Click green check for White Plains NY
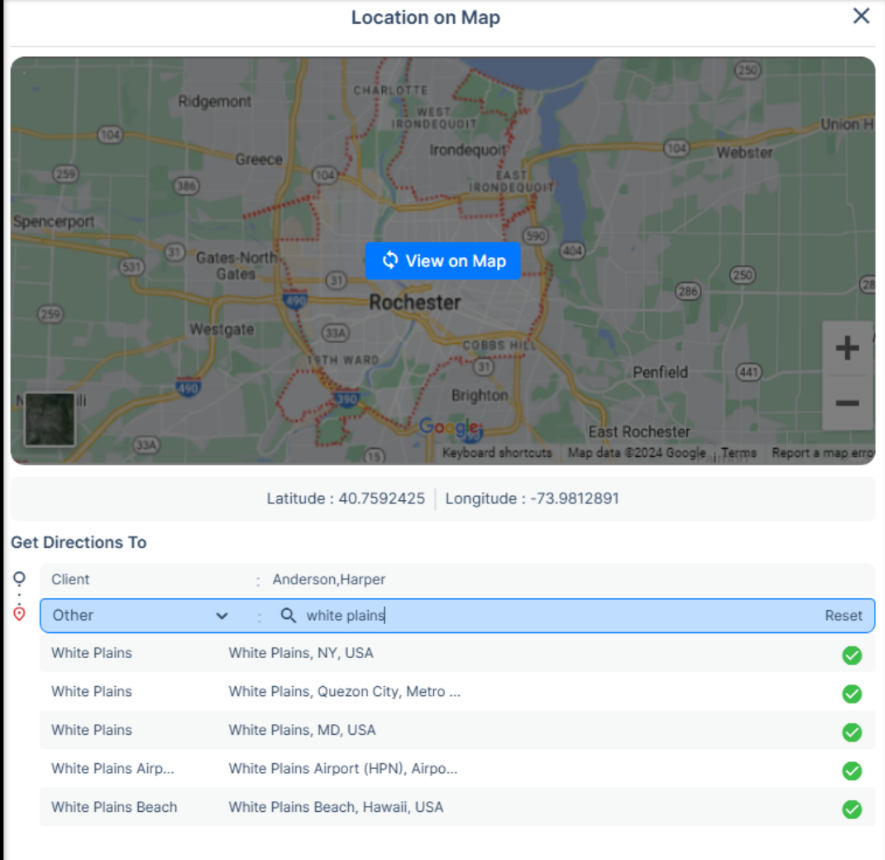885x860 pixels. coord(852,655)
